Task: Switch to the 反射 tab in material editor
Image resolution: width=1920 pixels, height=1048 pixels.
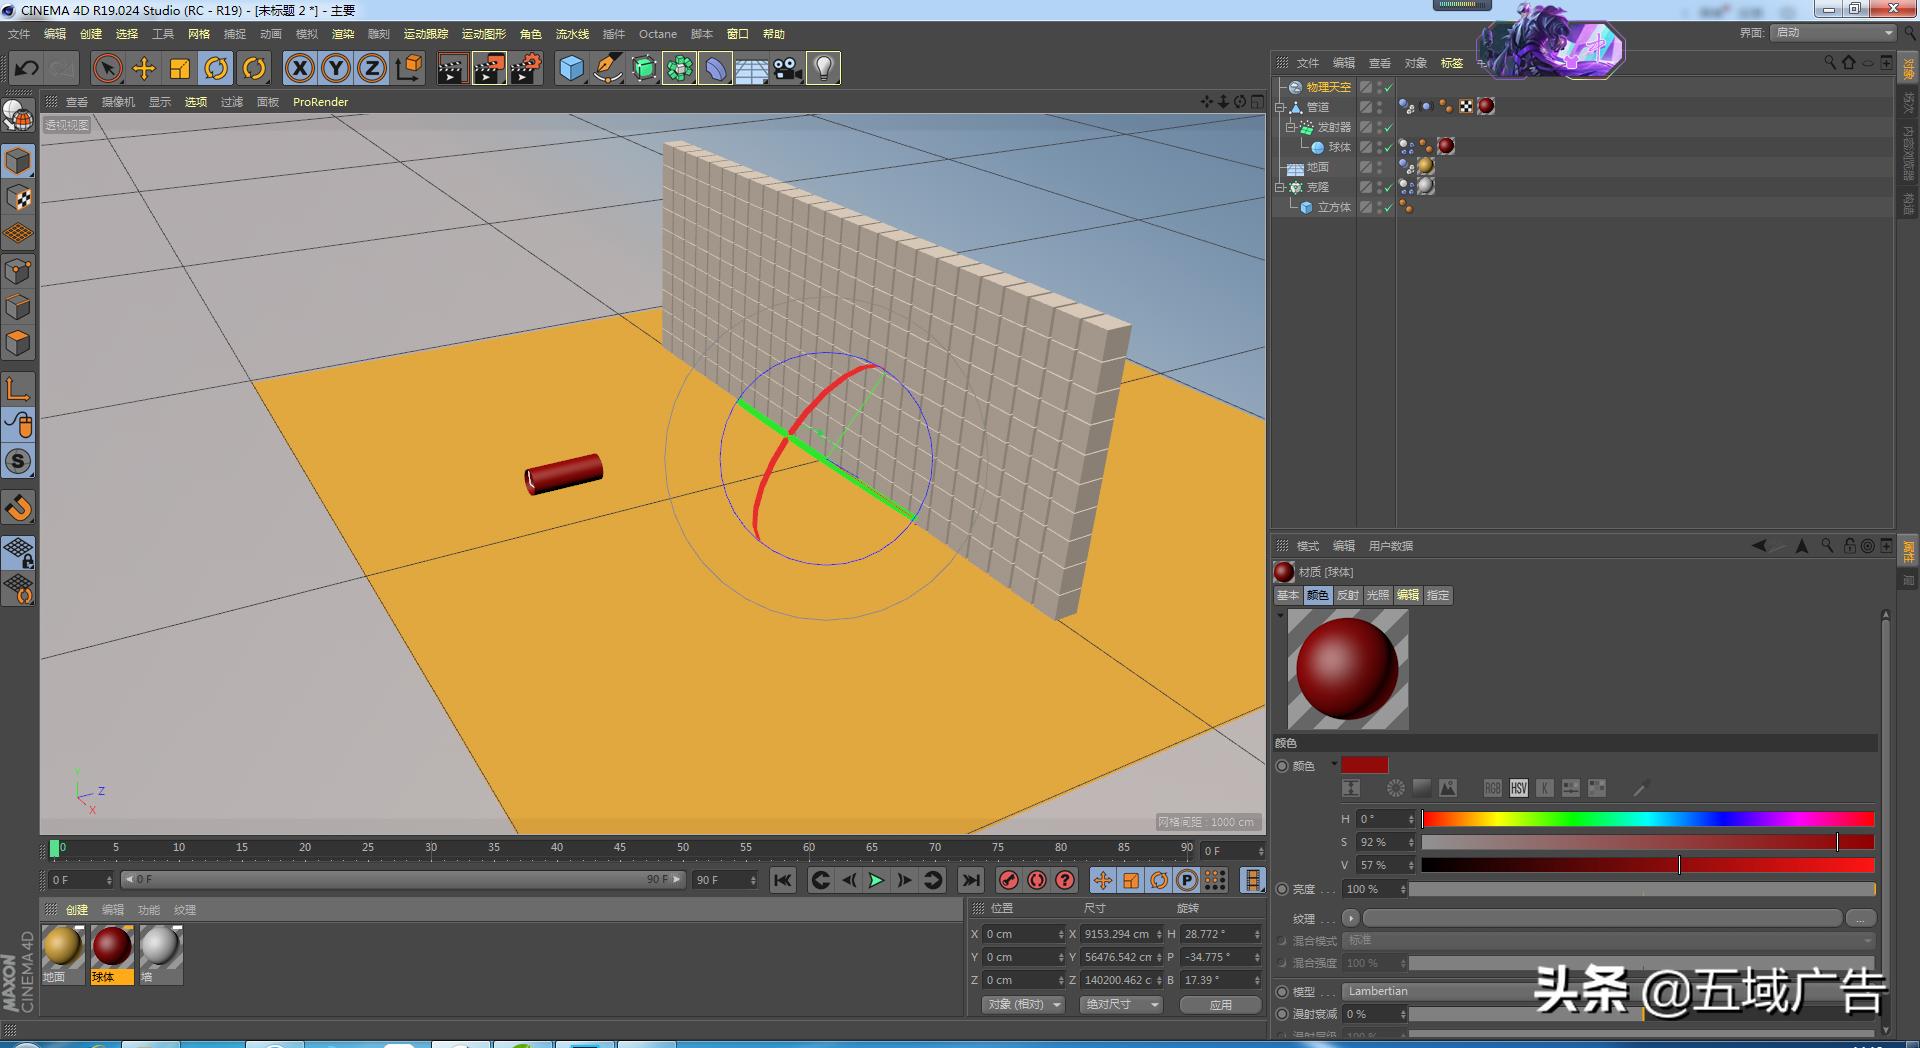Action: [1347, 595]
